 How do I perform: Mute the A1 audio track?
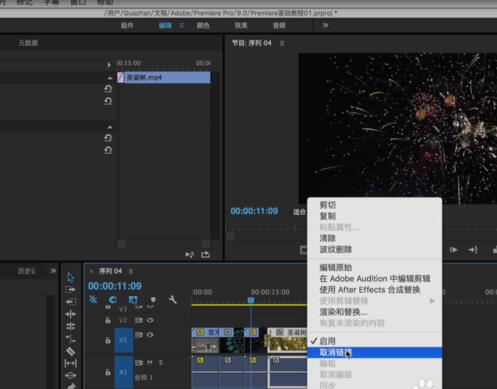(x=150, y=362)
